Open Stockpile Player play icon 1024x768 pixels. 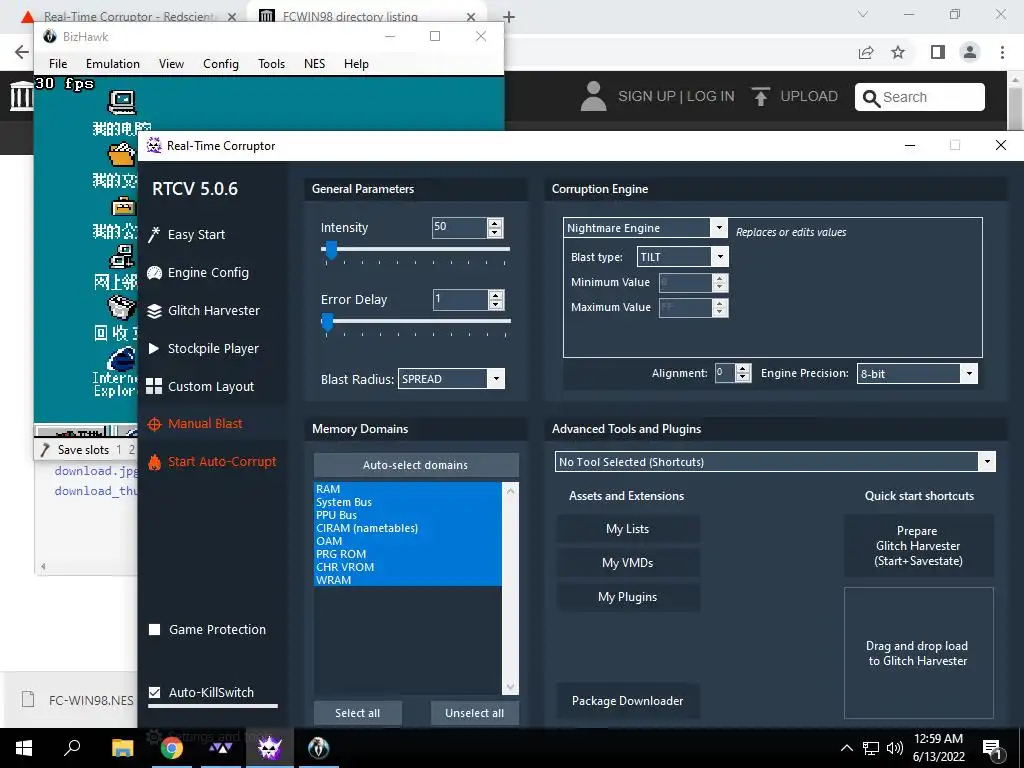pos(154,349)
